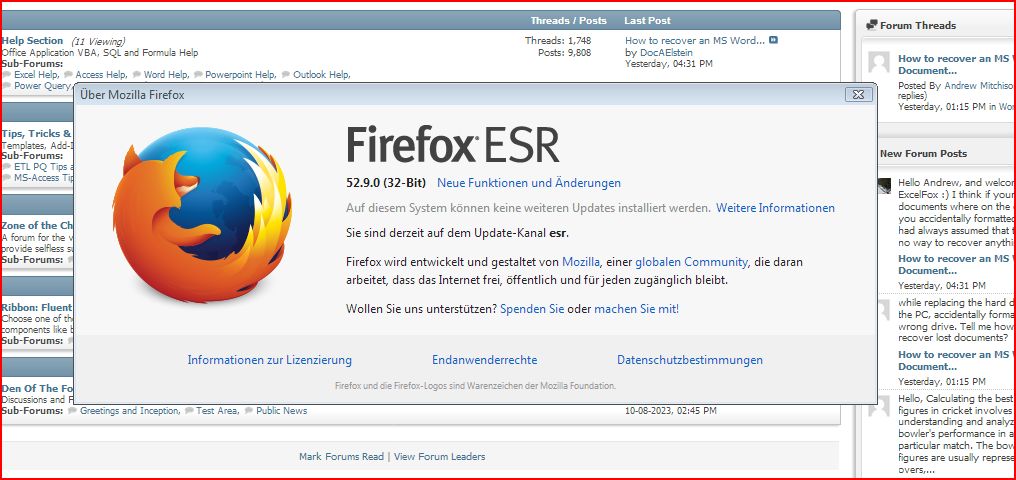This screenshot has height=480, width=1016.
Task: Follow the 'globalen Community' link
Action: tap(691, 262)
